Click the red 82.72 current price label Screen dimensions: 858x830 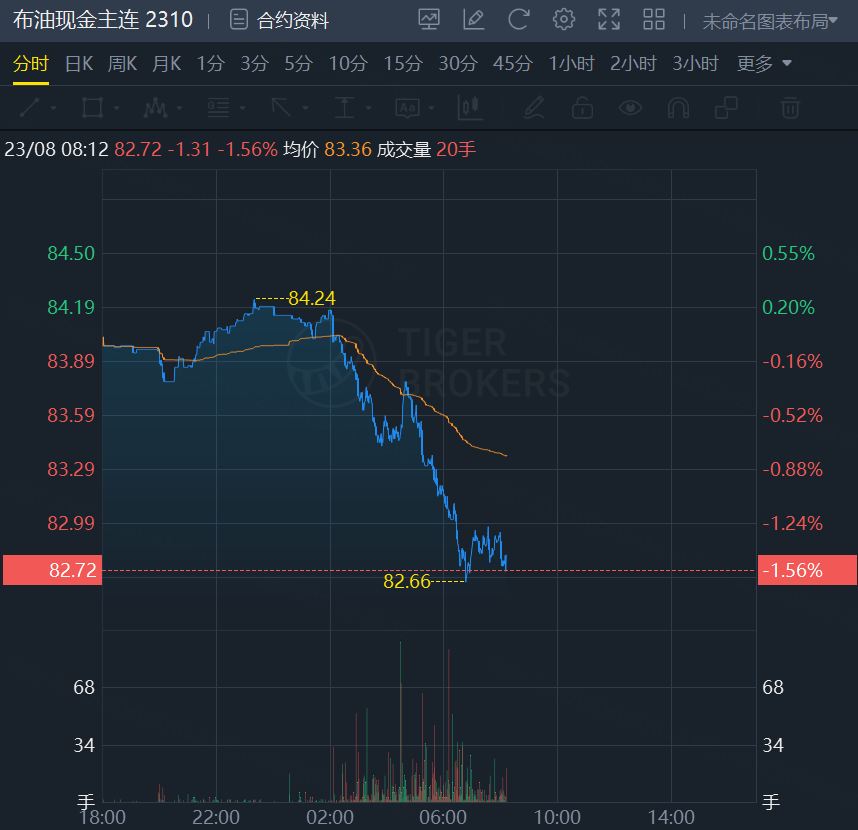click(x=50, y=570)
